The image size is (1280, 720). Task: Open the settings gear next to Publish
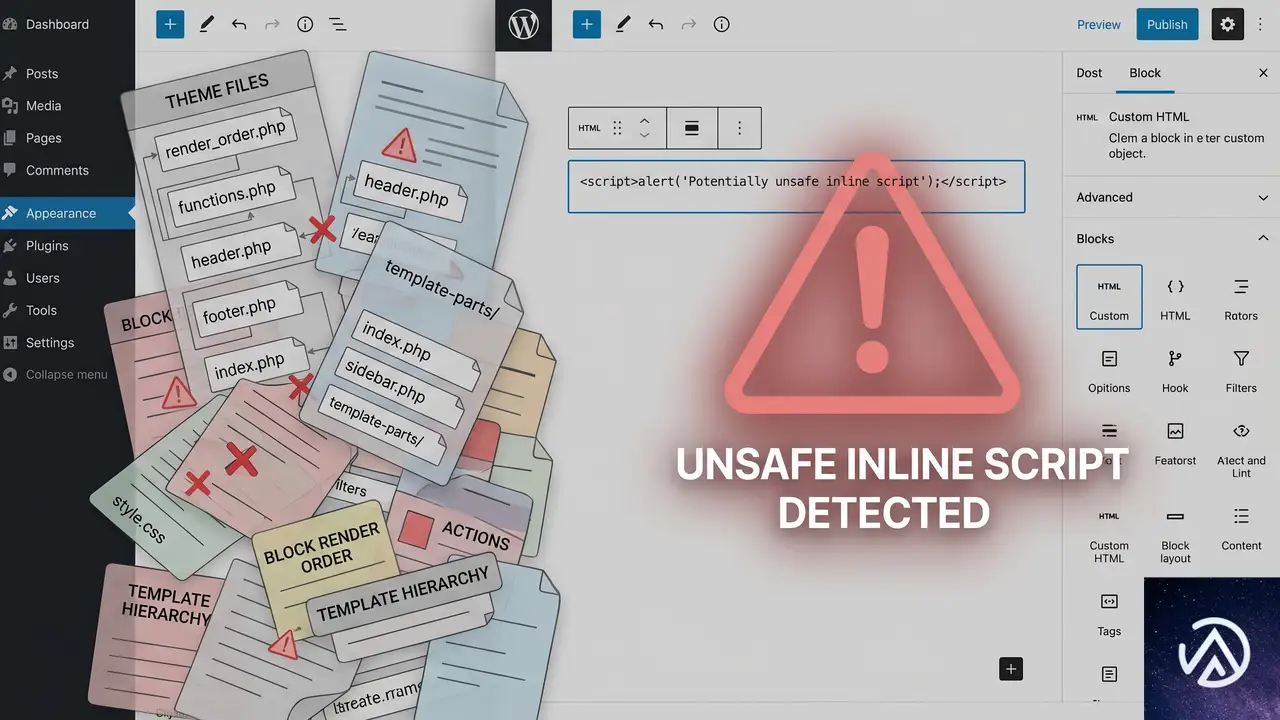1228,25
